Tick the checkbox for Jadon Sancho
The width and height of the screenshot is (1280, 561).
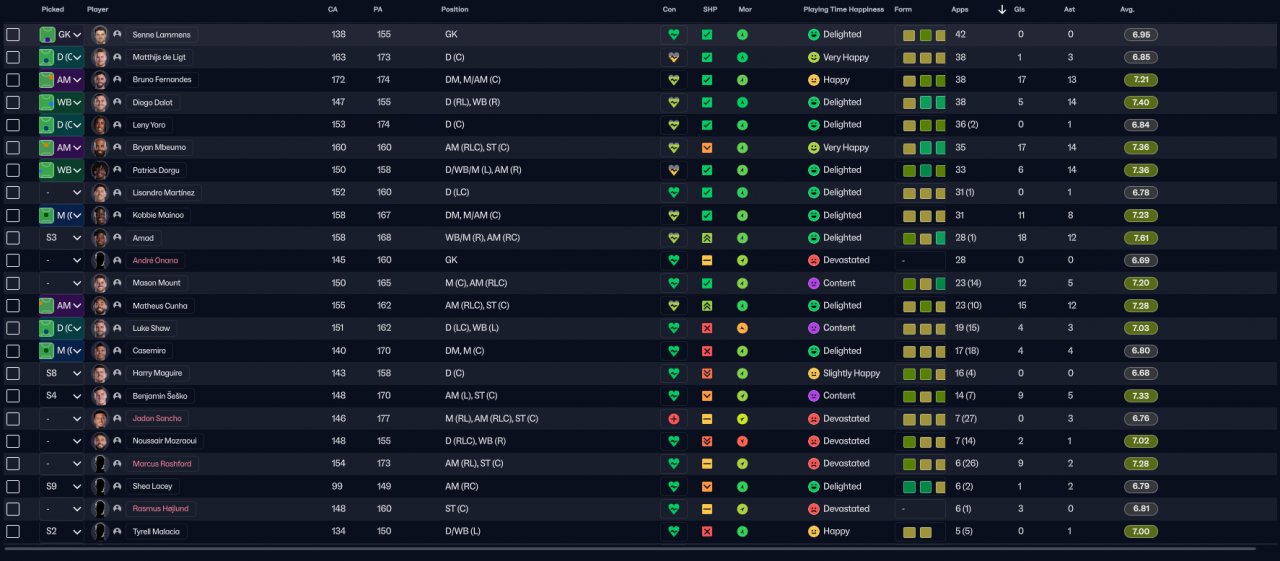click(13, 418)
